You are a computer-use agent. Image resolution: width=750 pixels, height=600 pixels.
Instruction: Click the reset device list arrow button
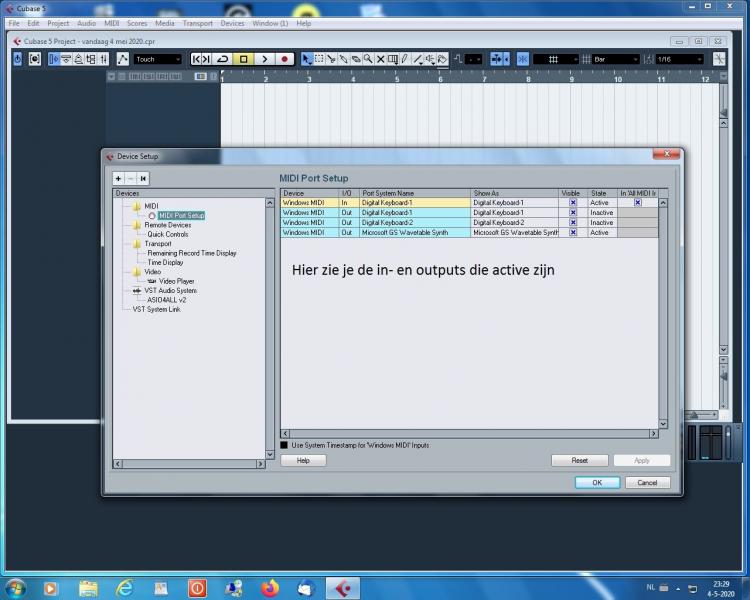coord(143,178)
